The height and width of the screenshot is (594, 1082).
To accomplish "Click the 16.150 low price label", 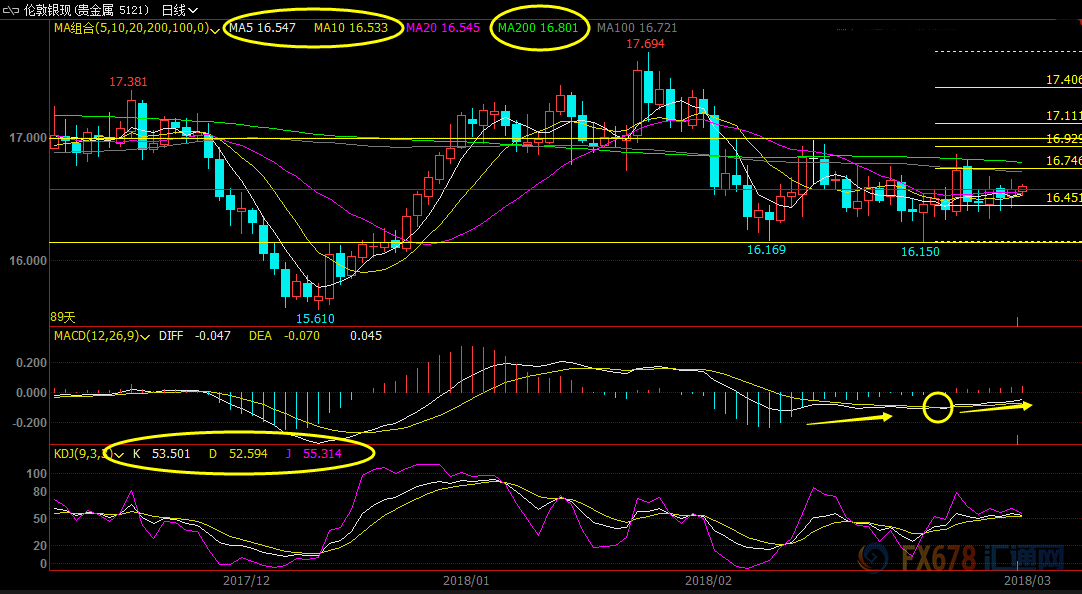I will point(920,252).
